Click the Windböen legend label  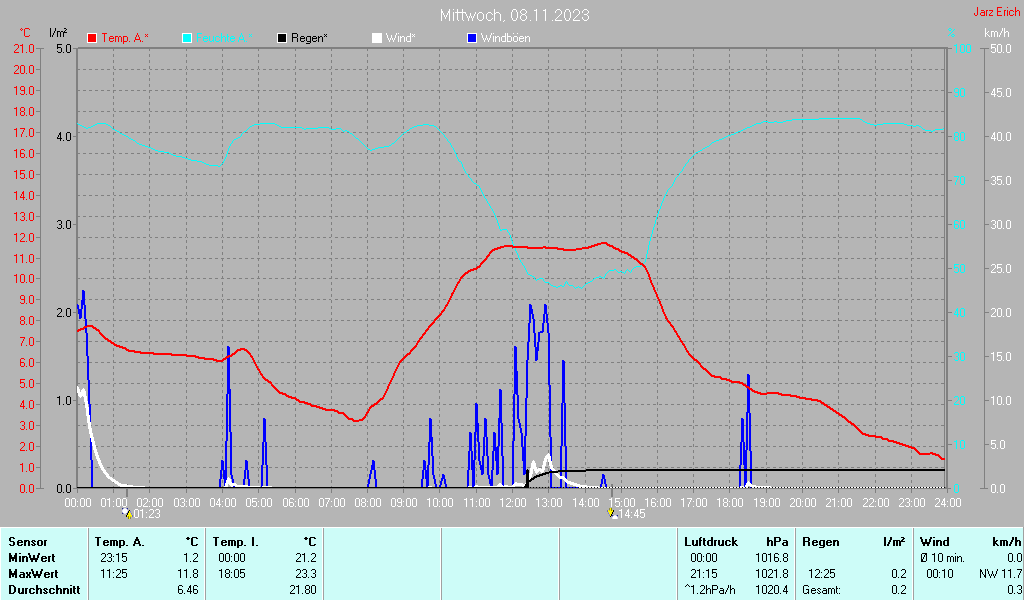coord(505,38)
